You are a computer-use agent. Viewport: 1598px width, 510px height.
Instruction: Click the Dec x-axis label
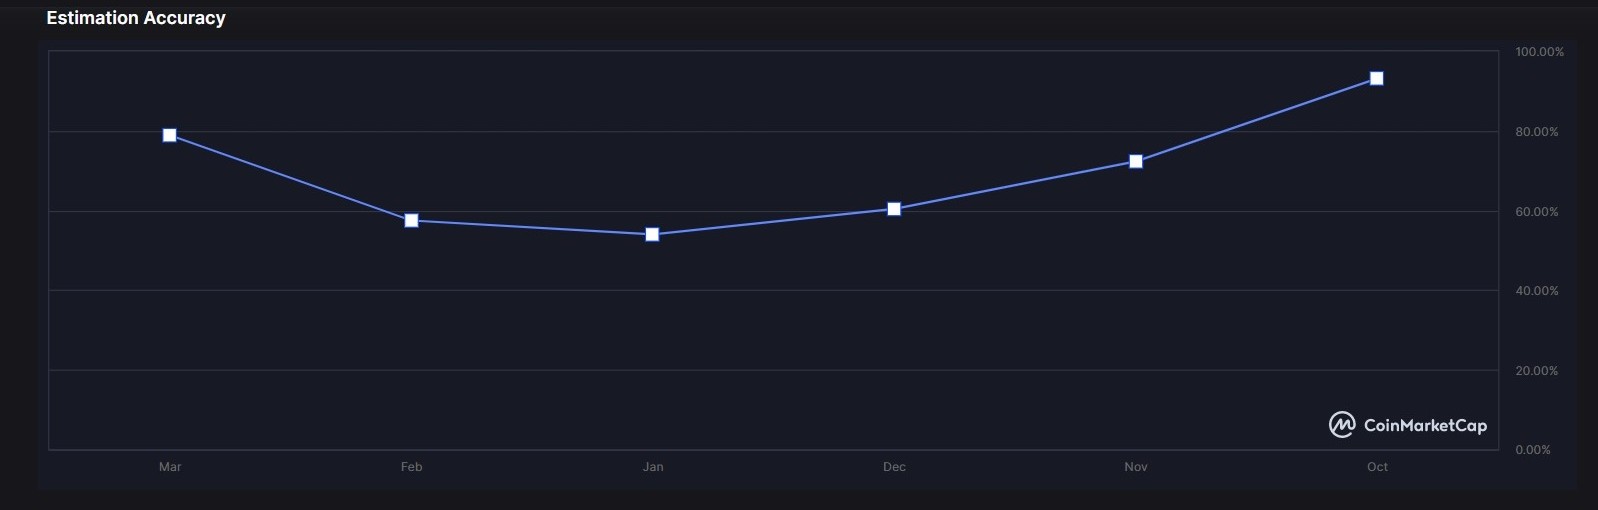click(x=894, y=467)
